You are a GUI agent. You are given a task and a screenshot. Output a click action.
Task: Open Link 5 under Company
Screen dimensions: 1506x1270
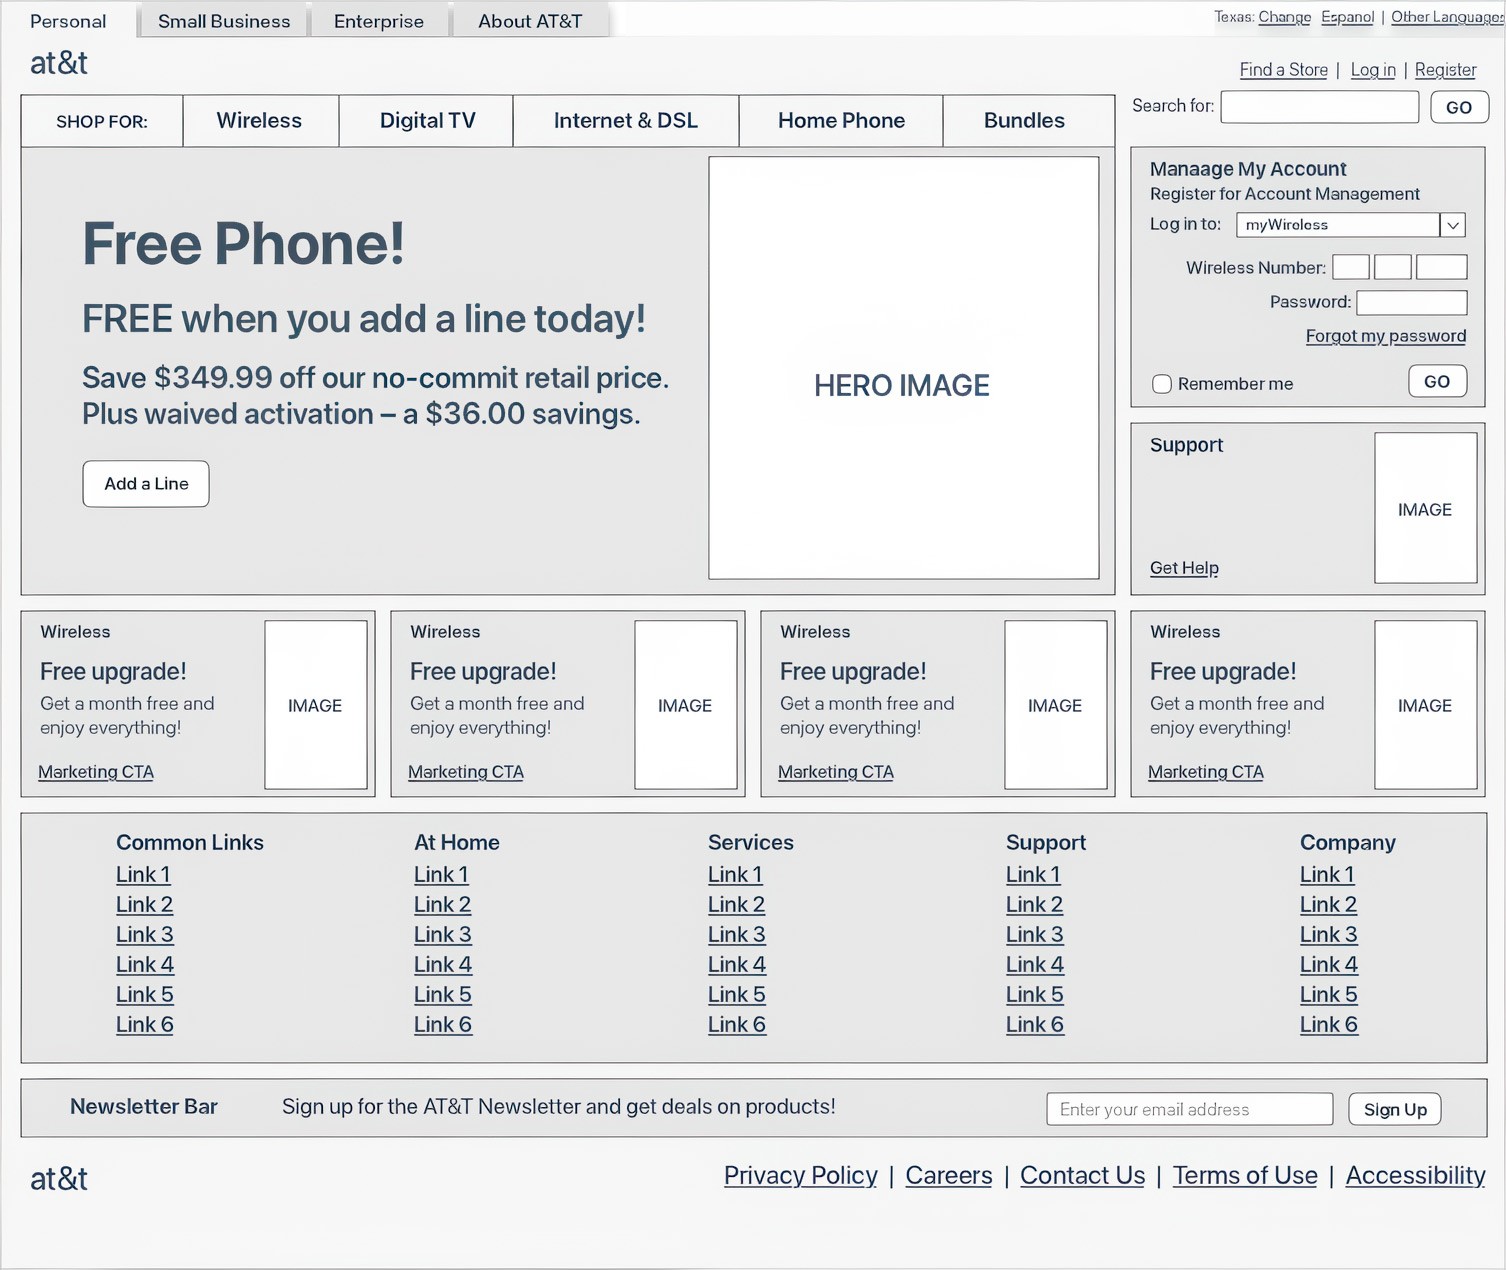point(1329,995)
